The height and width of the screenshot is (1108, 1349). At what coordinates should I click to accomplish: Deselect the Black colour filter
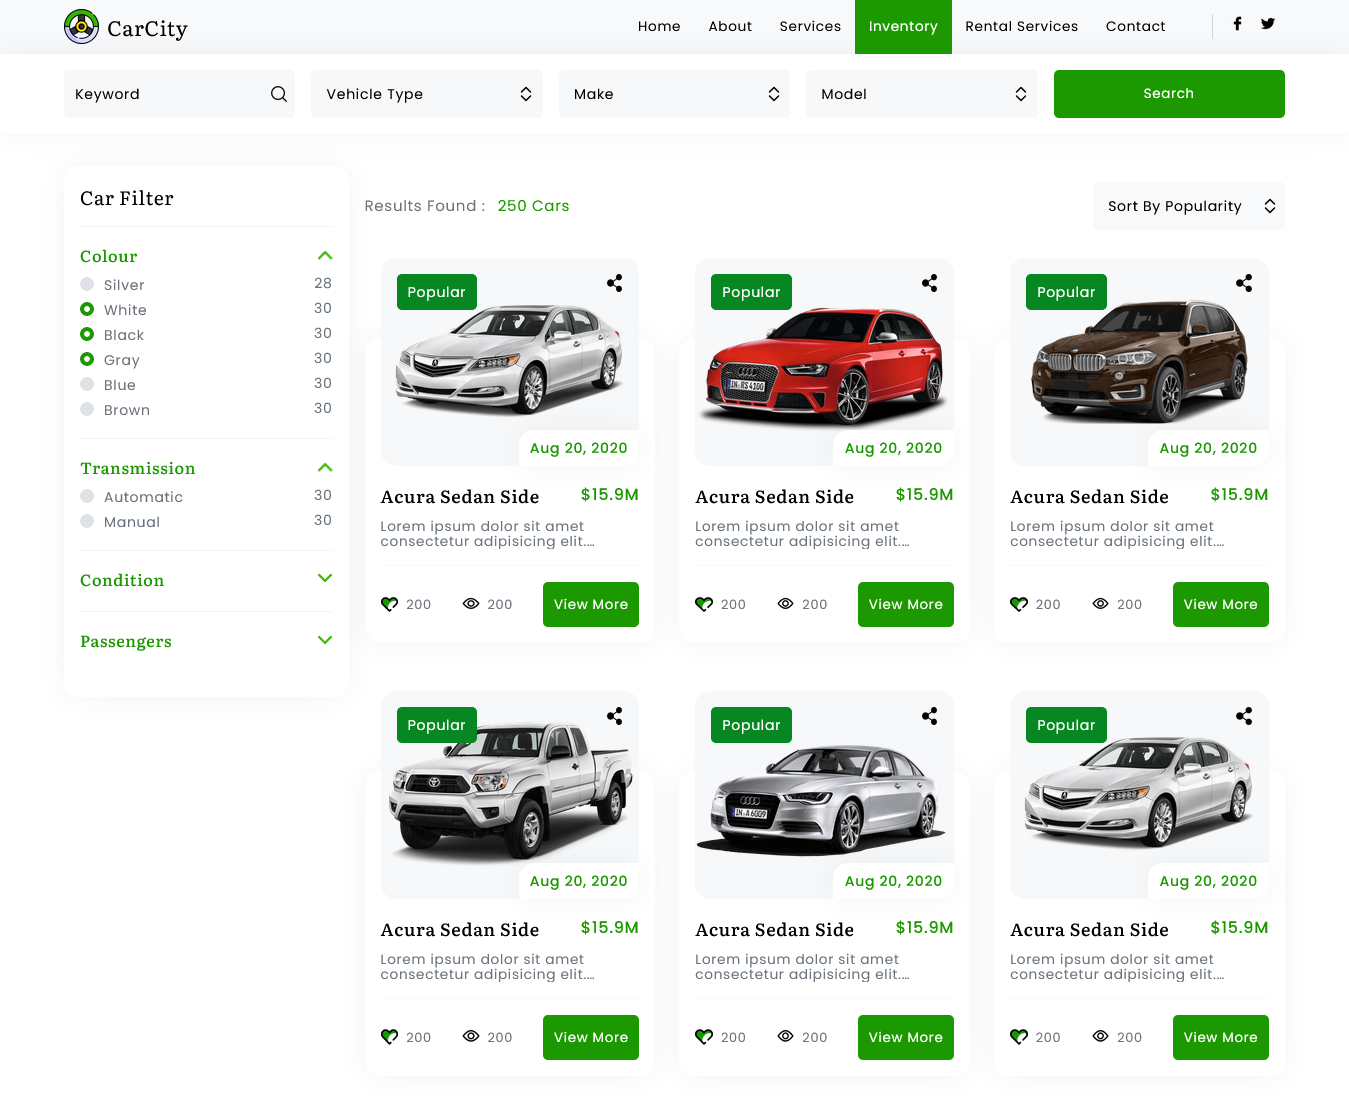point(87,334)
